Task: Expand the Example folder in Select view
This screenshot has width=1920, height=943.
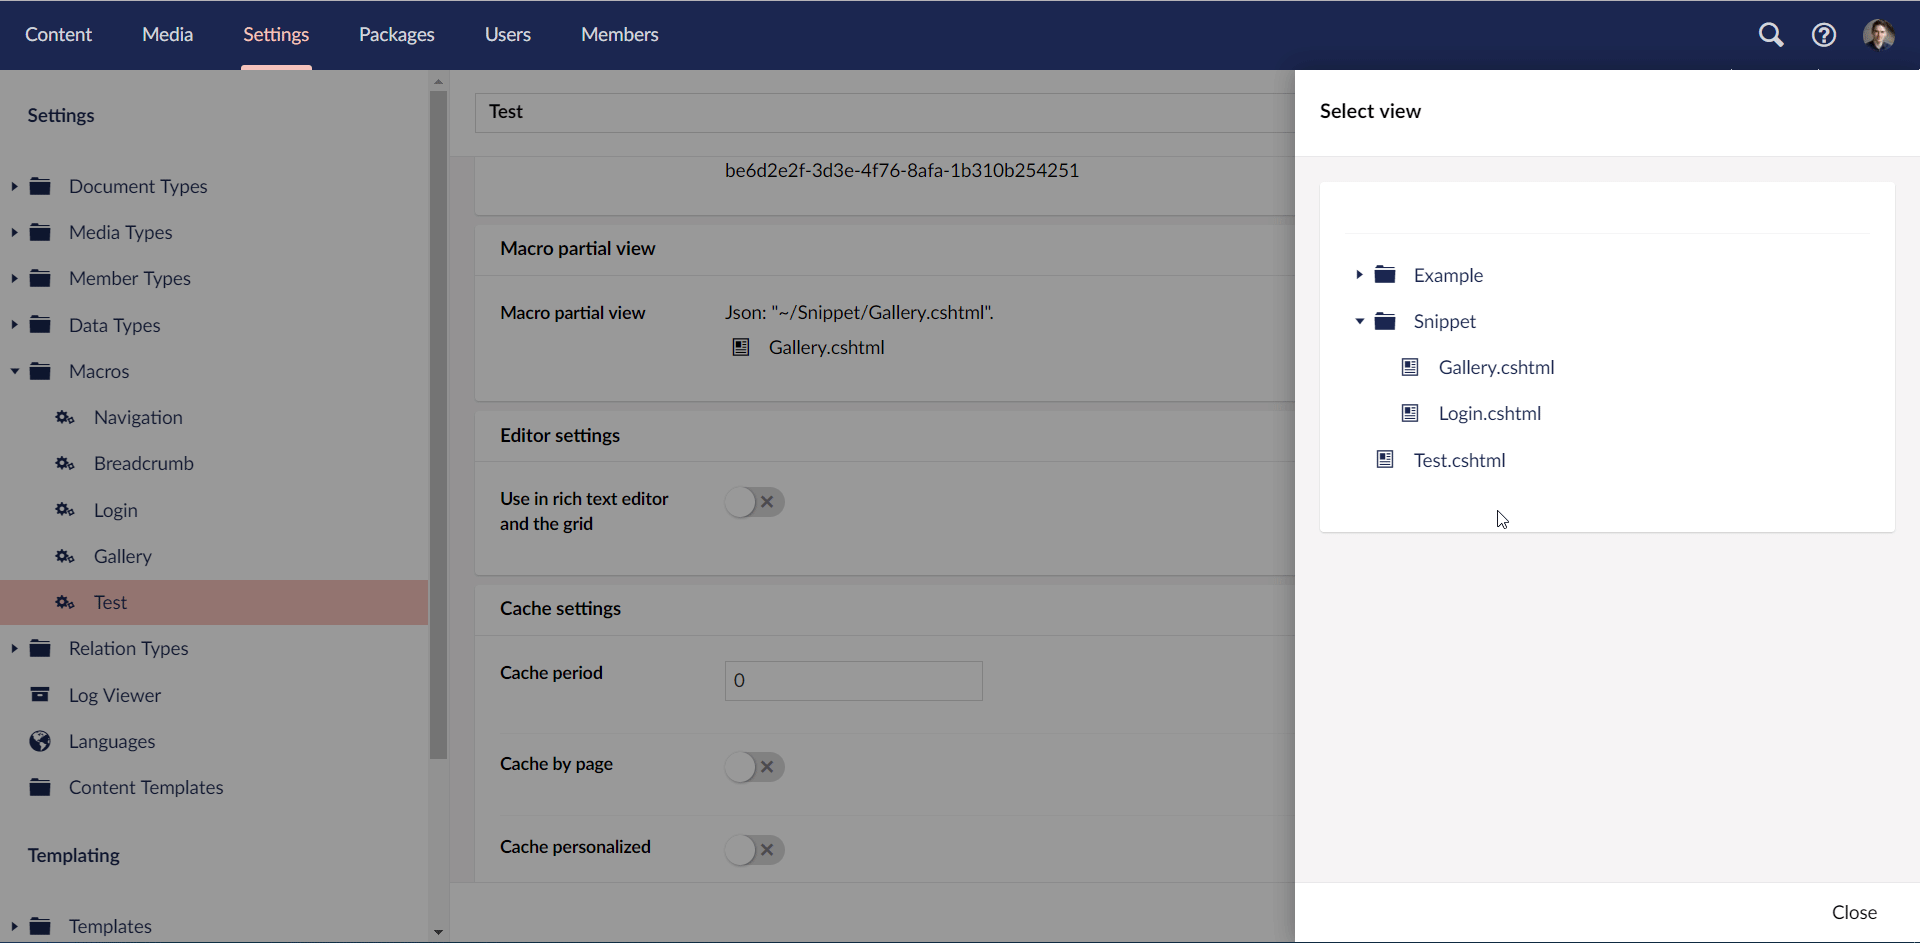Action: [x=1360, y=274]
